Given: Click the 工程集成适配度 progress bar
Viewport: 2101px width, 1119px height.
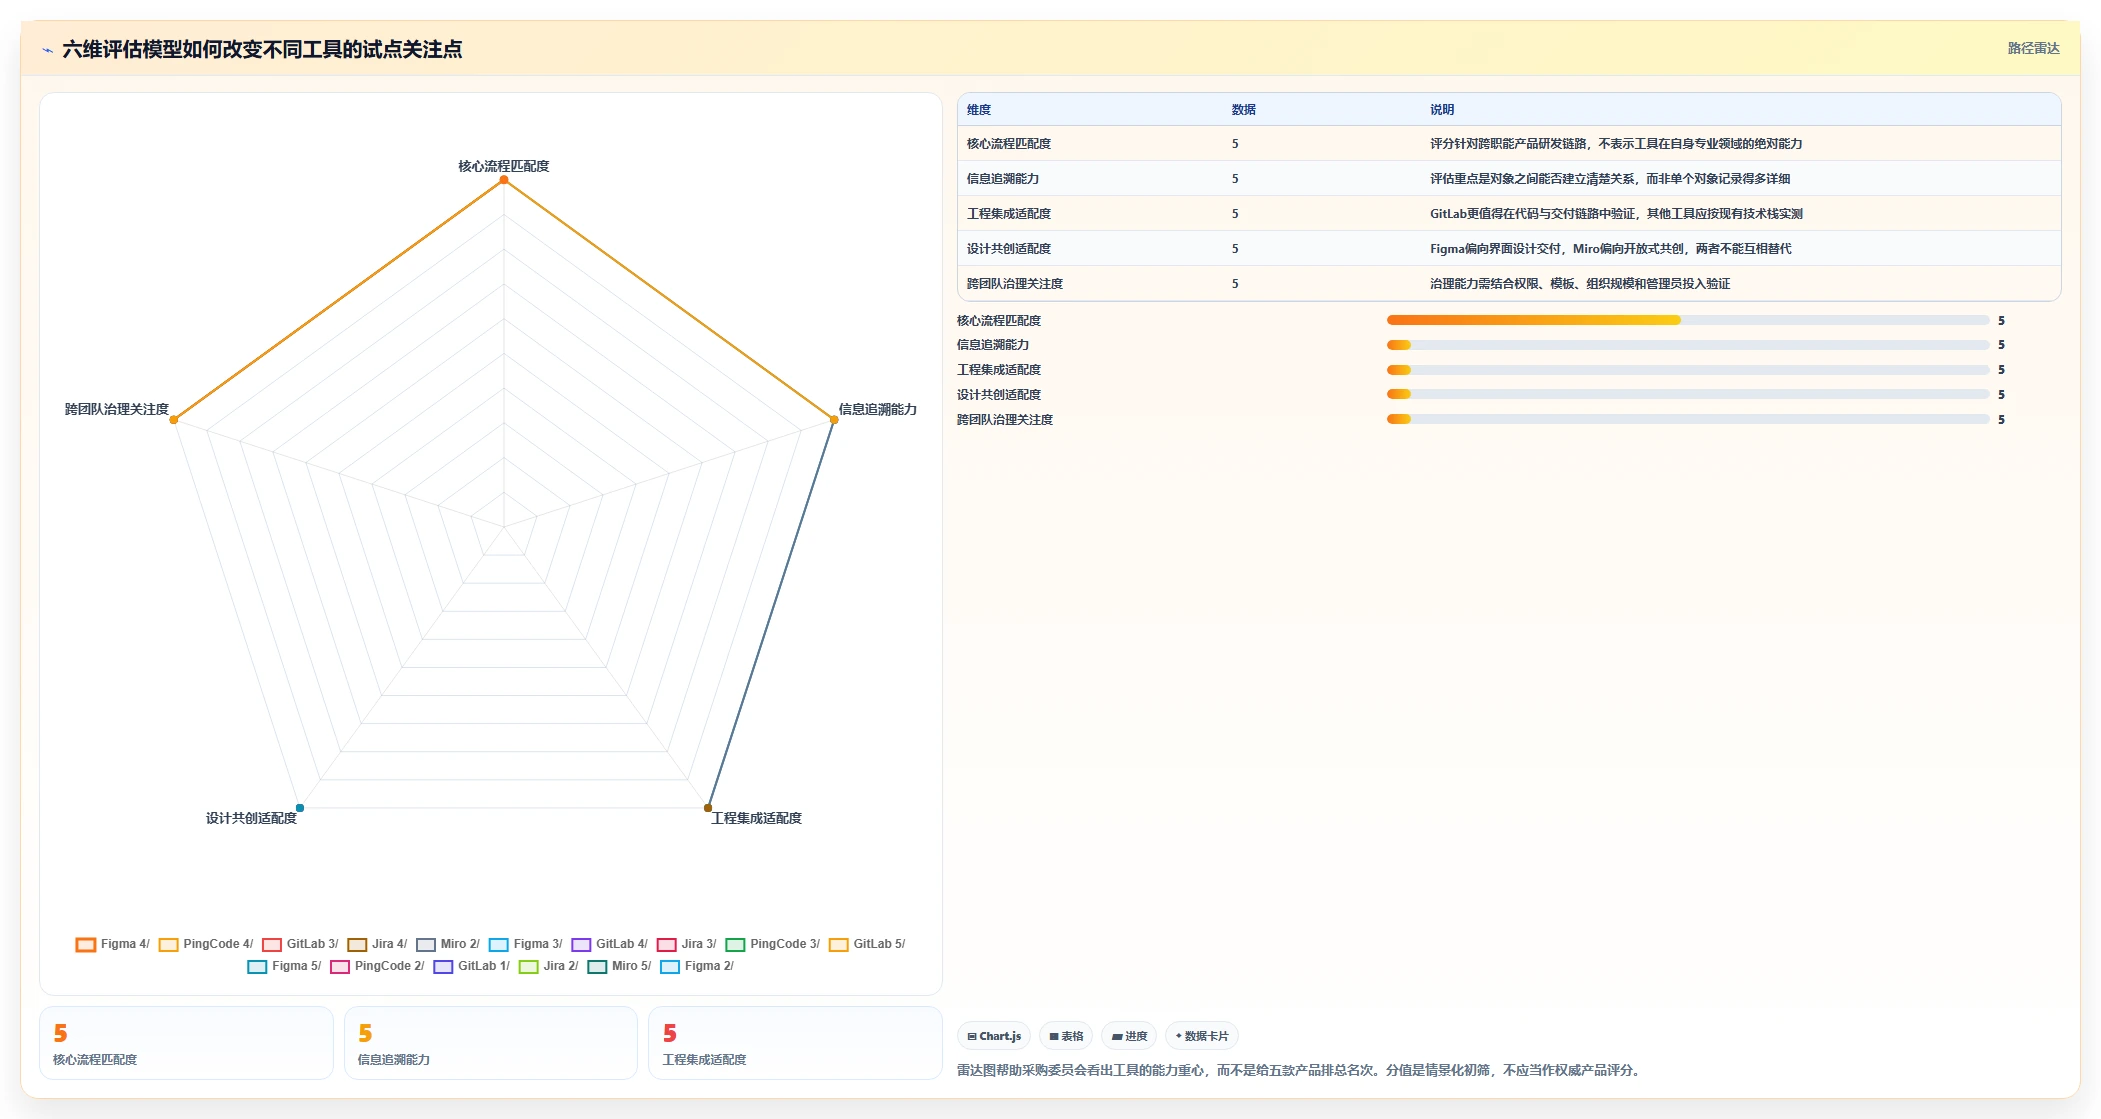Looking at the screenshot, I should 1688,370.
